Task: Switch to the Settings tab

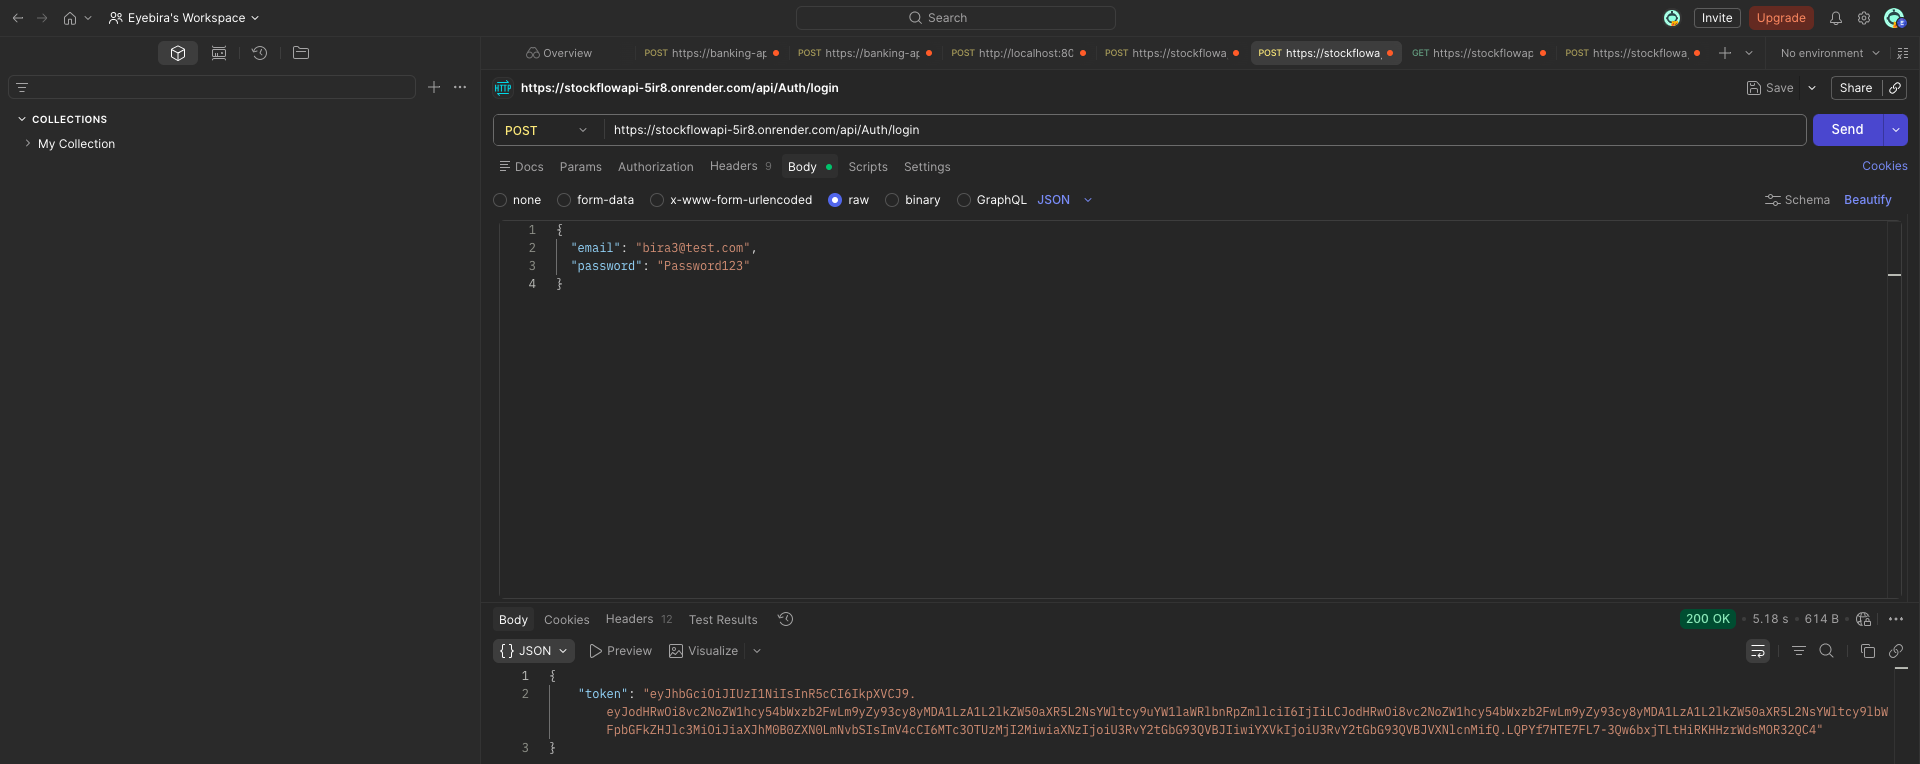Action: pyautogui.click(x=927, y=167)
